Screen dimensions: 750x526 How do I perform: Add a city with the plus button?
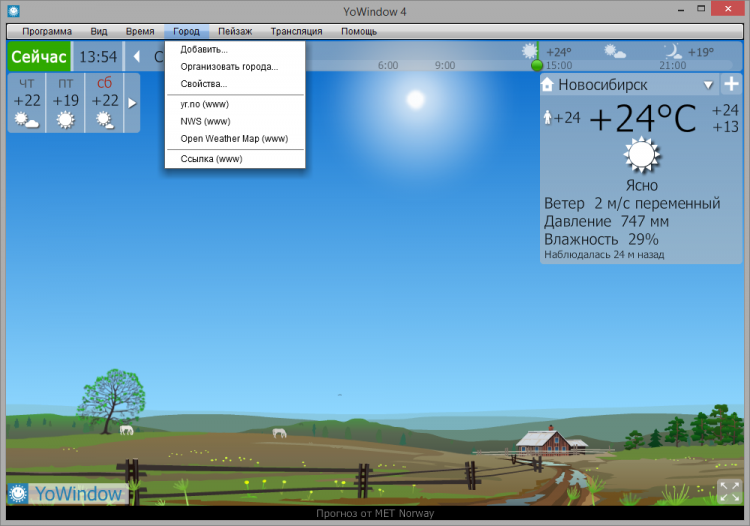pos(731,84)
